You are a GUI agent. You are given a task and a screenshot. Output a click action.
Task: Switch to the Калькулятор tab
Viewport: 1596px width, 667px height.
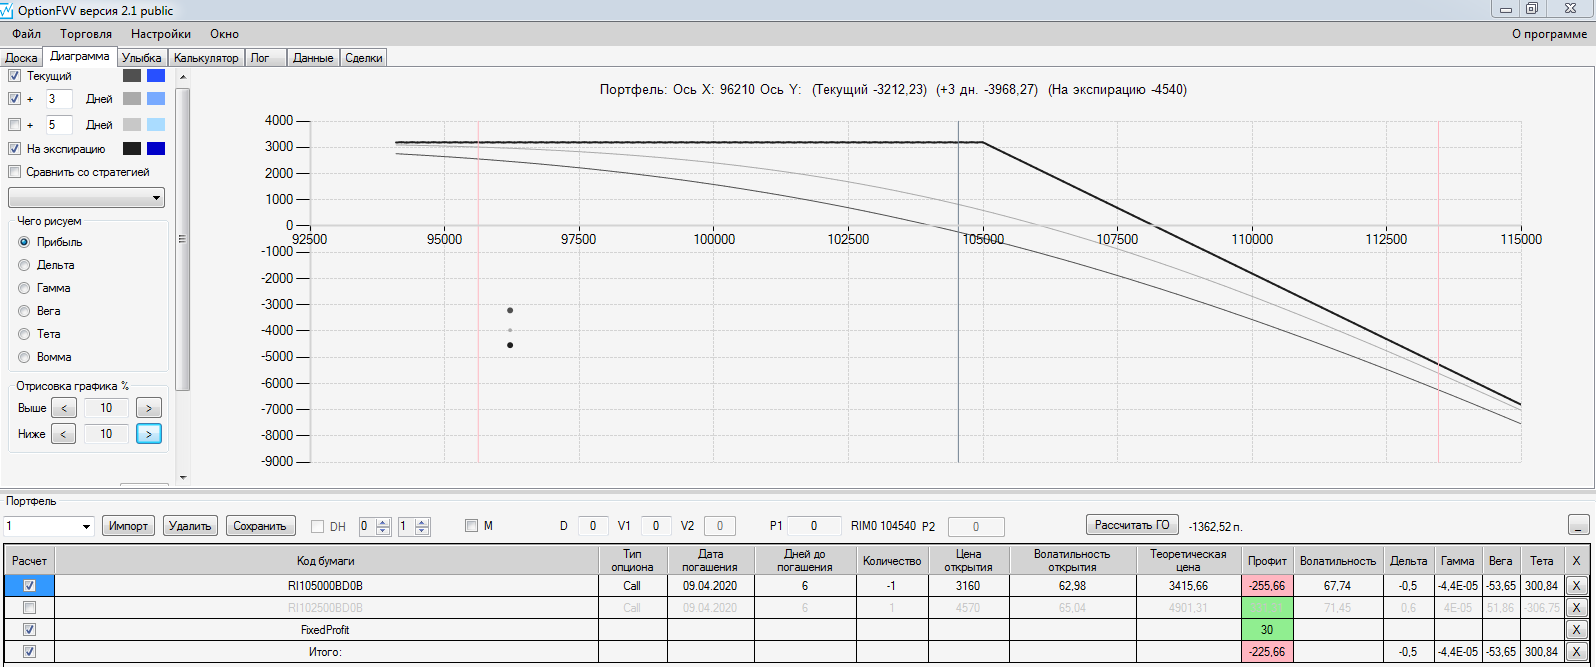206,58
